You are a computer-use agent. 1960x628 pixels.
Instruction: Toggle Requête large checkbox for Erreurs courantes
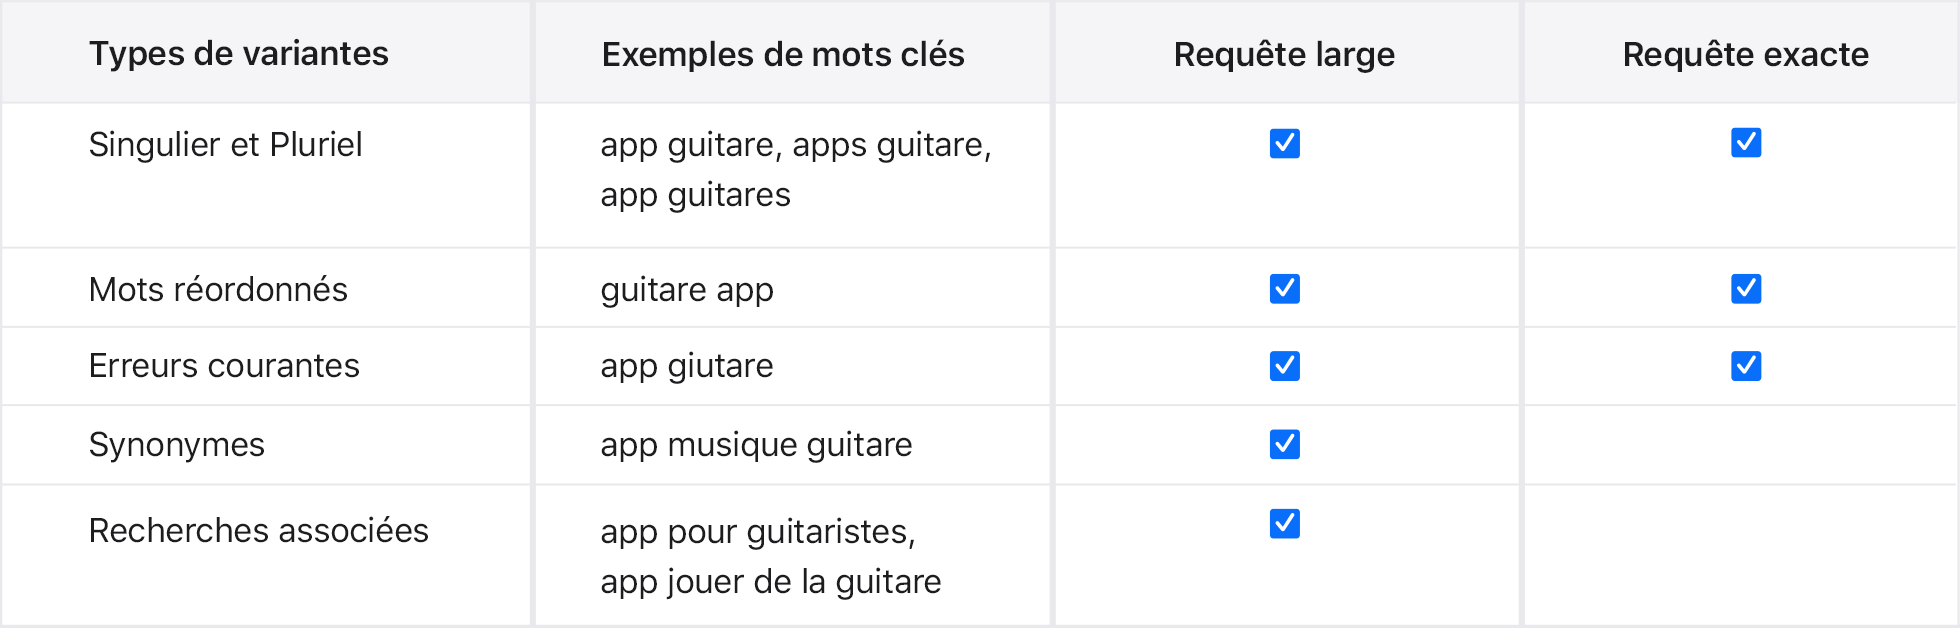point(1285,366)
